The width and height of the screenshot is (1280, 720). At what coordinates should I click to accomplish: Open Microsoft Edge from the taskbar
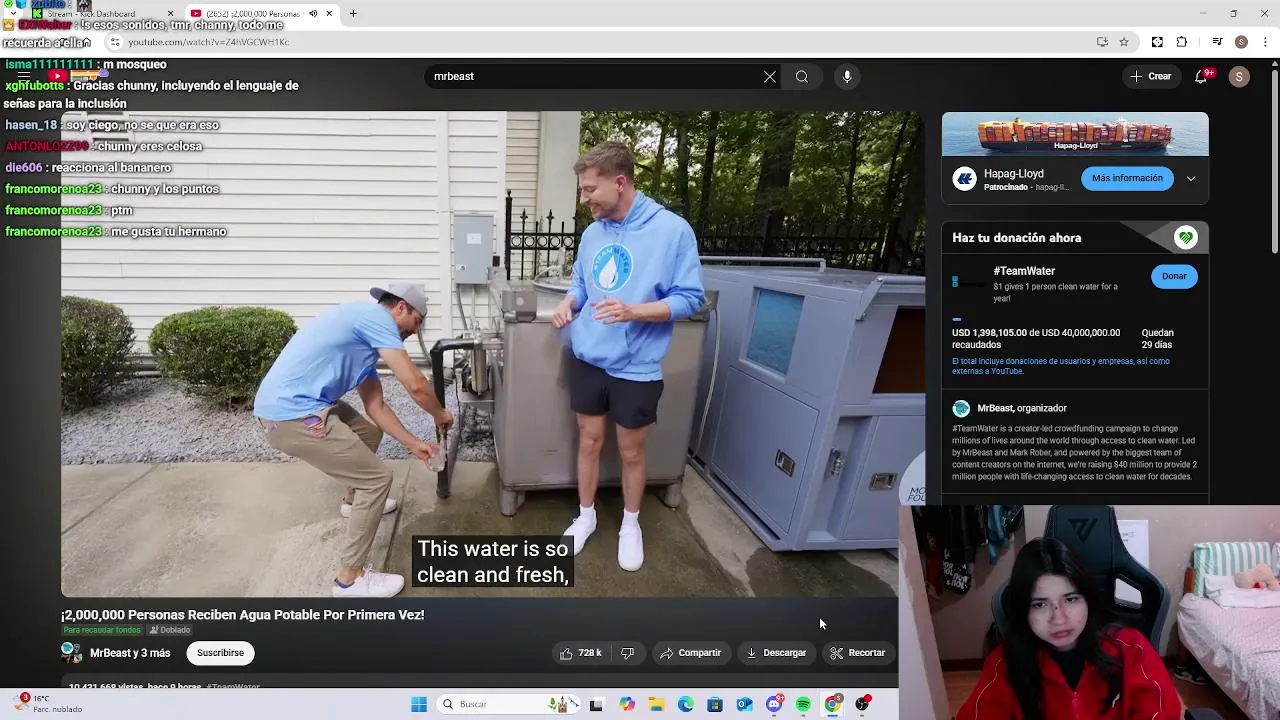click(x=686, y=704)
